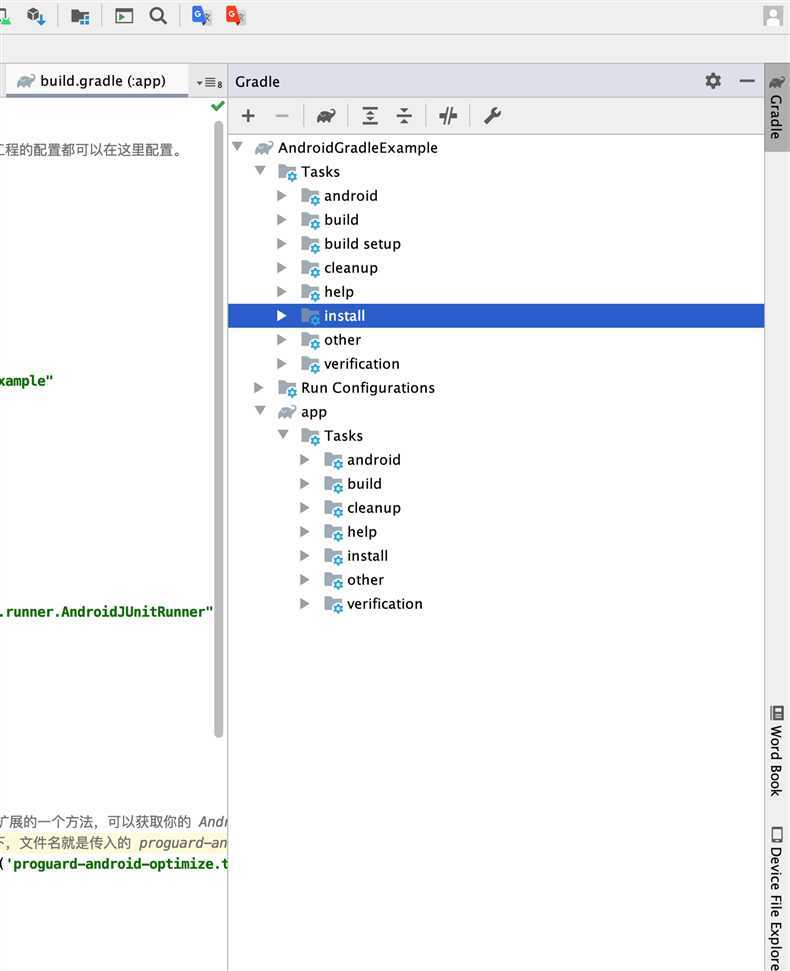Viewport: 790px width, 971px height.
Task: Expand root other task group arrow
Action: click(x=282, y=340)
